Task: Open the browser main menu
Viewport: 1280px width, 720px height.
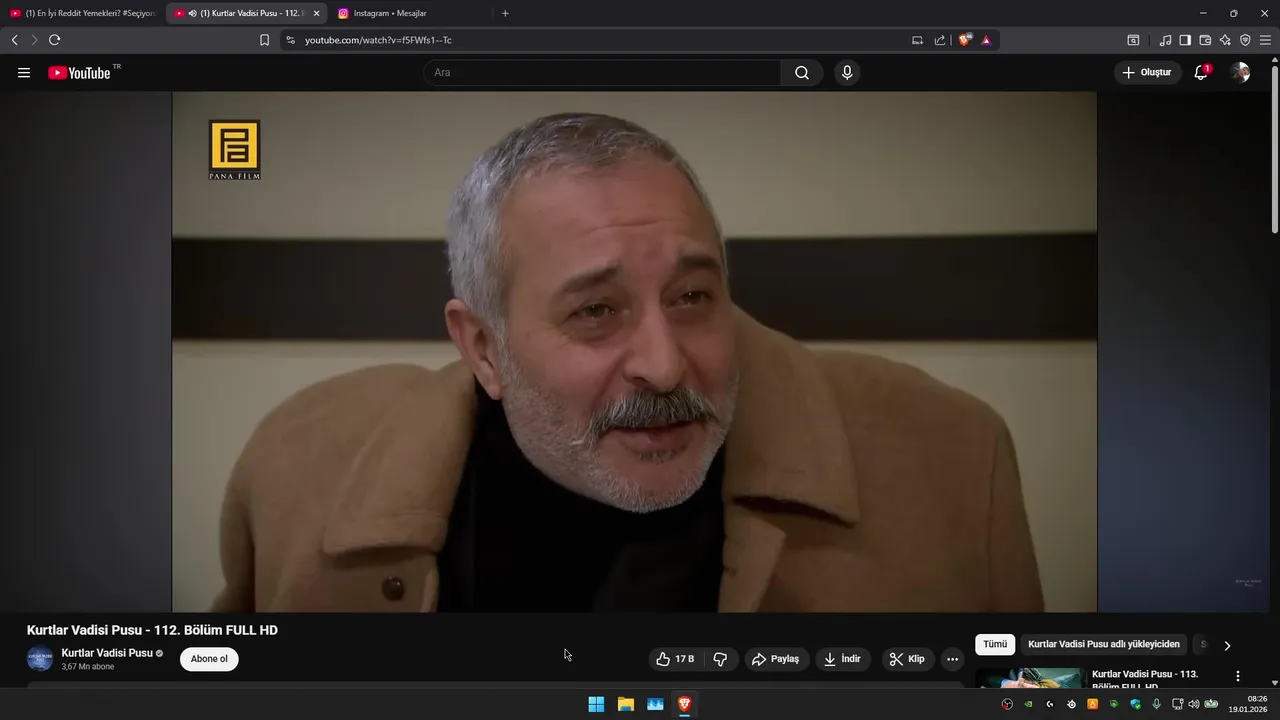Action: coord(1266,40)
